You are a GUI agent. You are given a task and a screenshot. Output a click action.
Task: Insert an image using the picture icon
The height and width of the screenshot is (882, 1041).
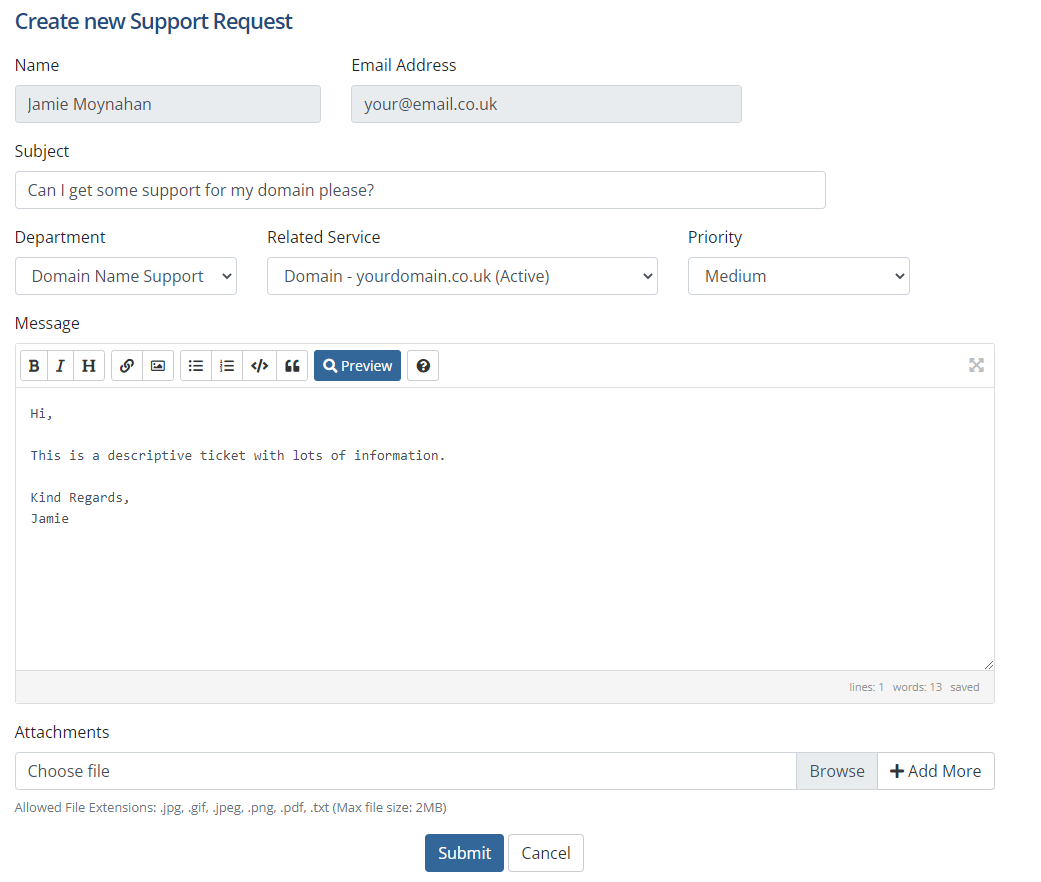click(158, 366)
